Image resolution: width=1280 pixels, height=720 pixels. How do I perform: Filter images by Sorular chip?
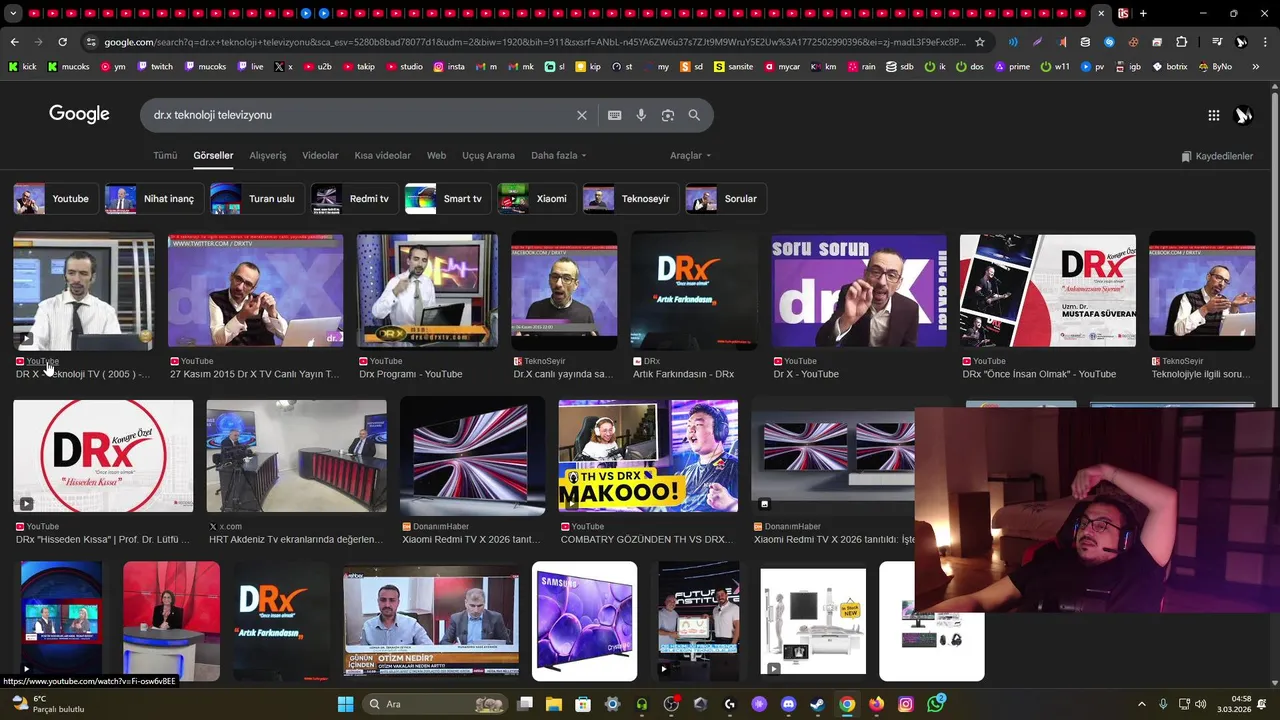click(726, 199)
